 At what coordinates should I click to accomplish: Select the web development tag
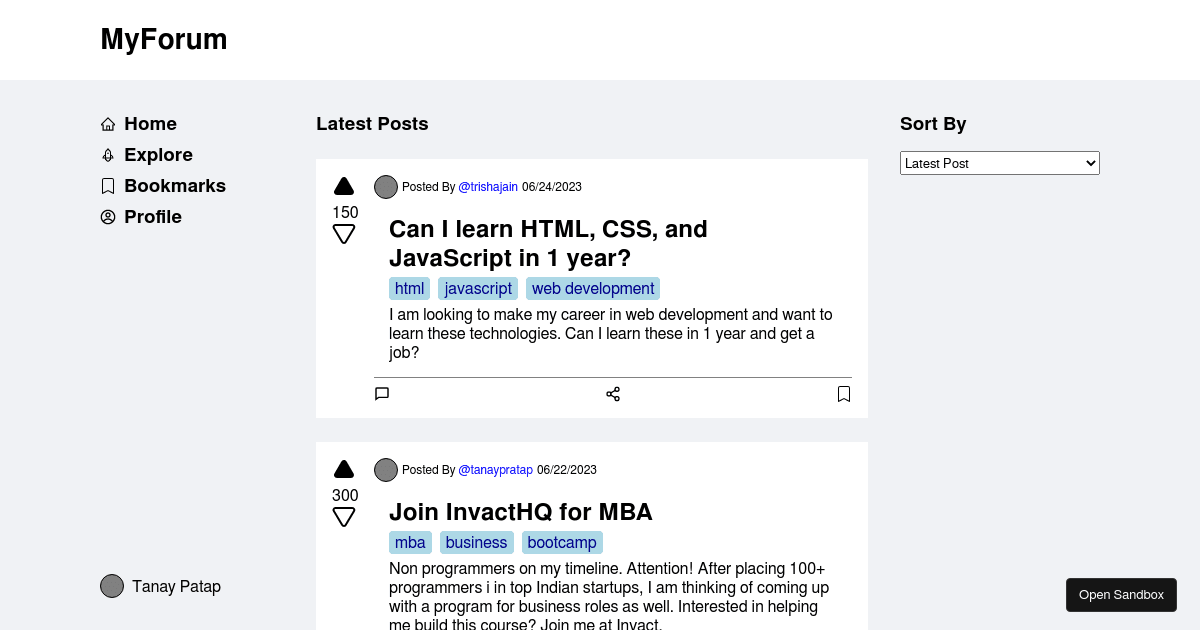click(x=593, y=289)
